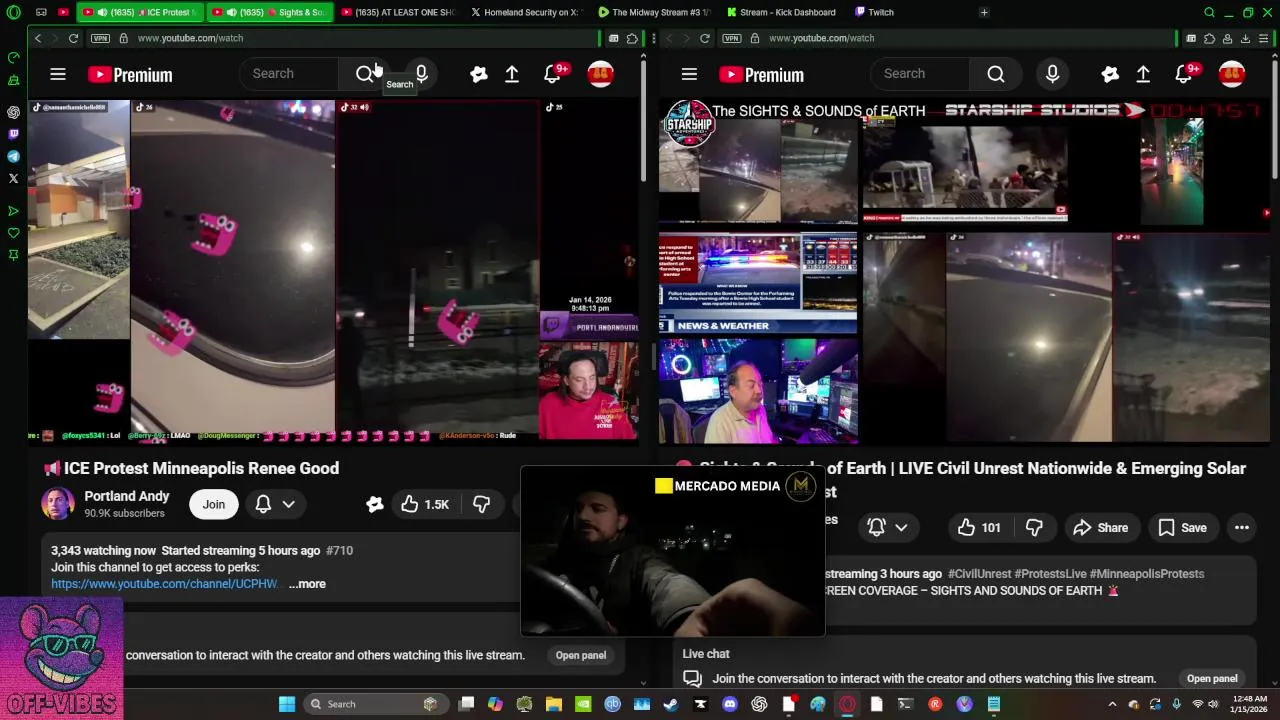Open more actions ellipsis on right video
The height and width of the screenshot is (720, 1280).
pos(1241,528)
